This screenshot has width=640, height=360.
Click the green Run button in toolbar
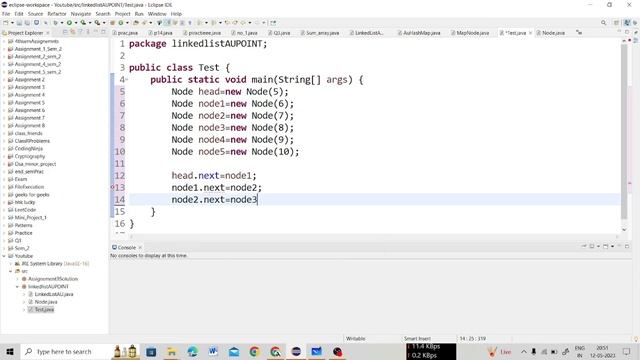click(69, 23)
